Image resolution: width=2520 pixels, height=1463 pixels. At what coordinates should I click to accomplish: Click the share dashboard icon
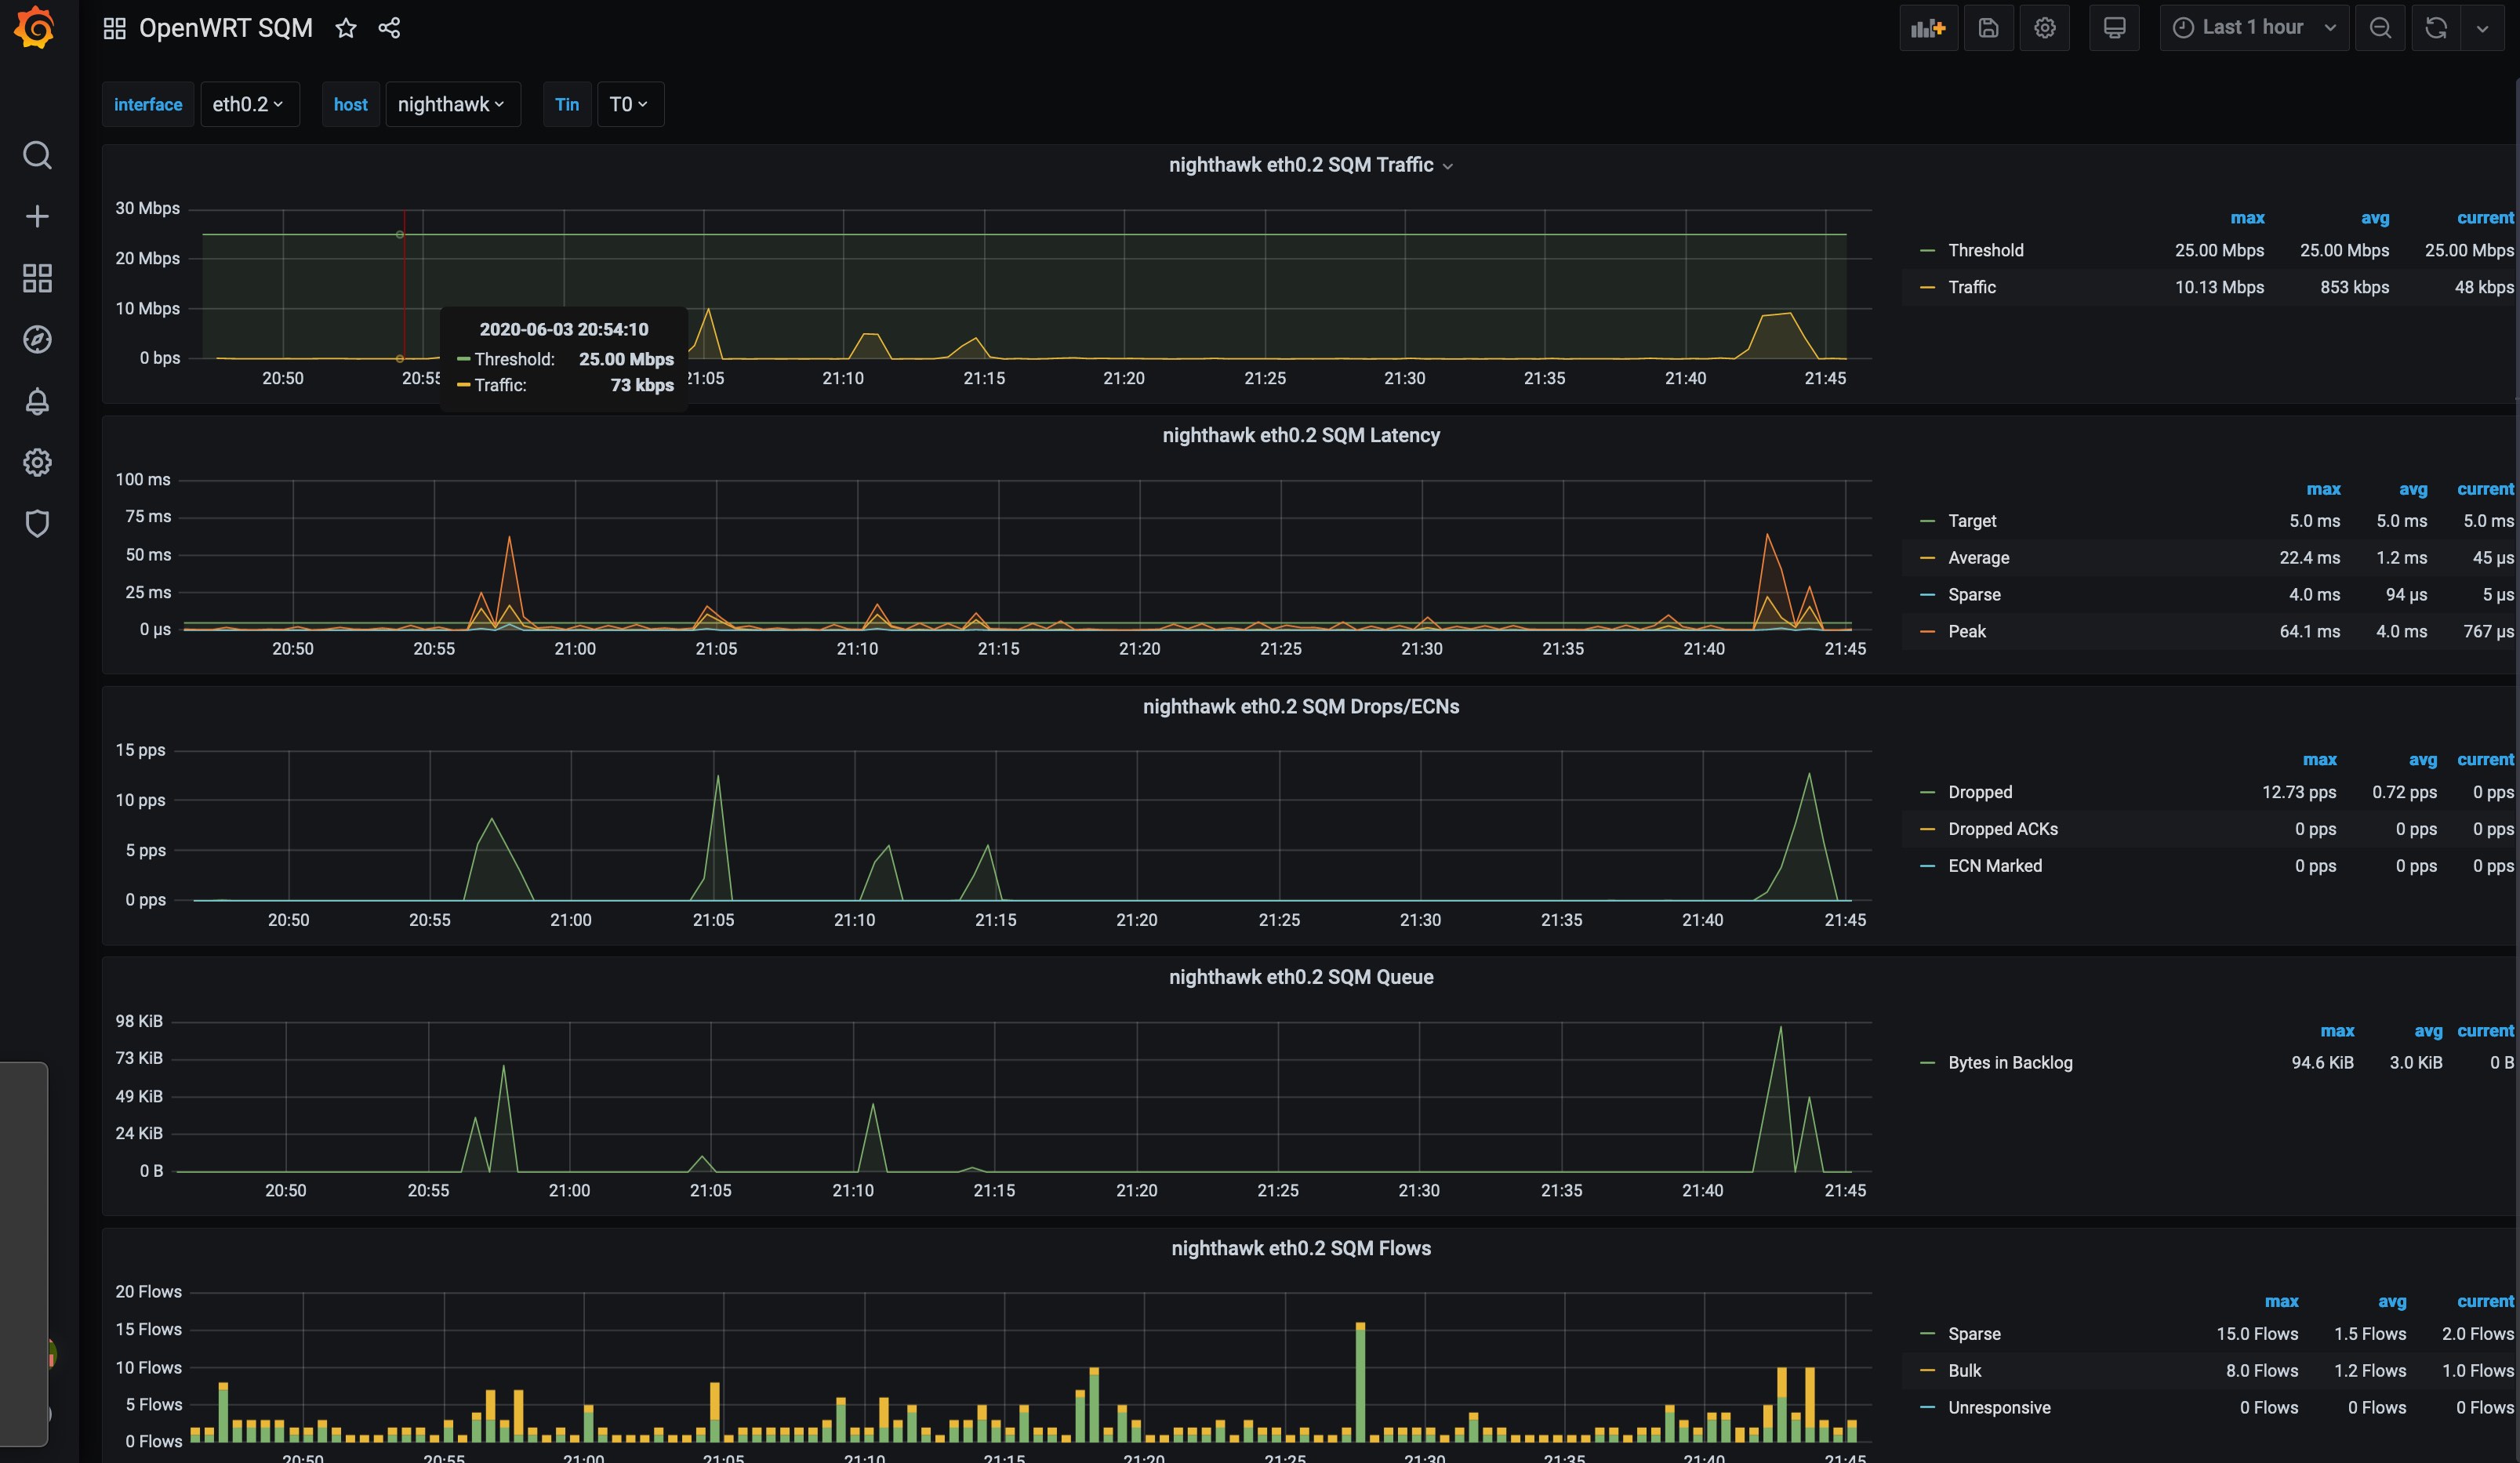[x=389, y=28]
